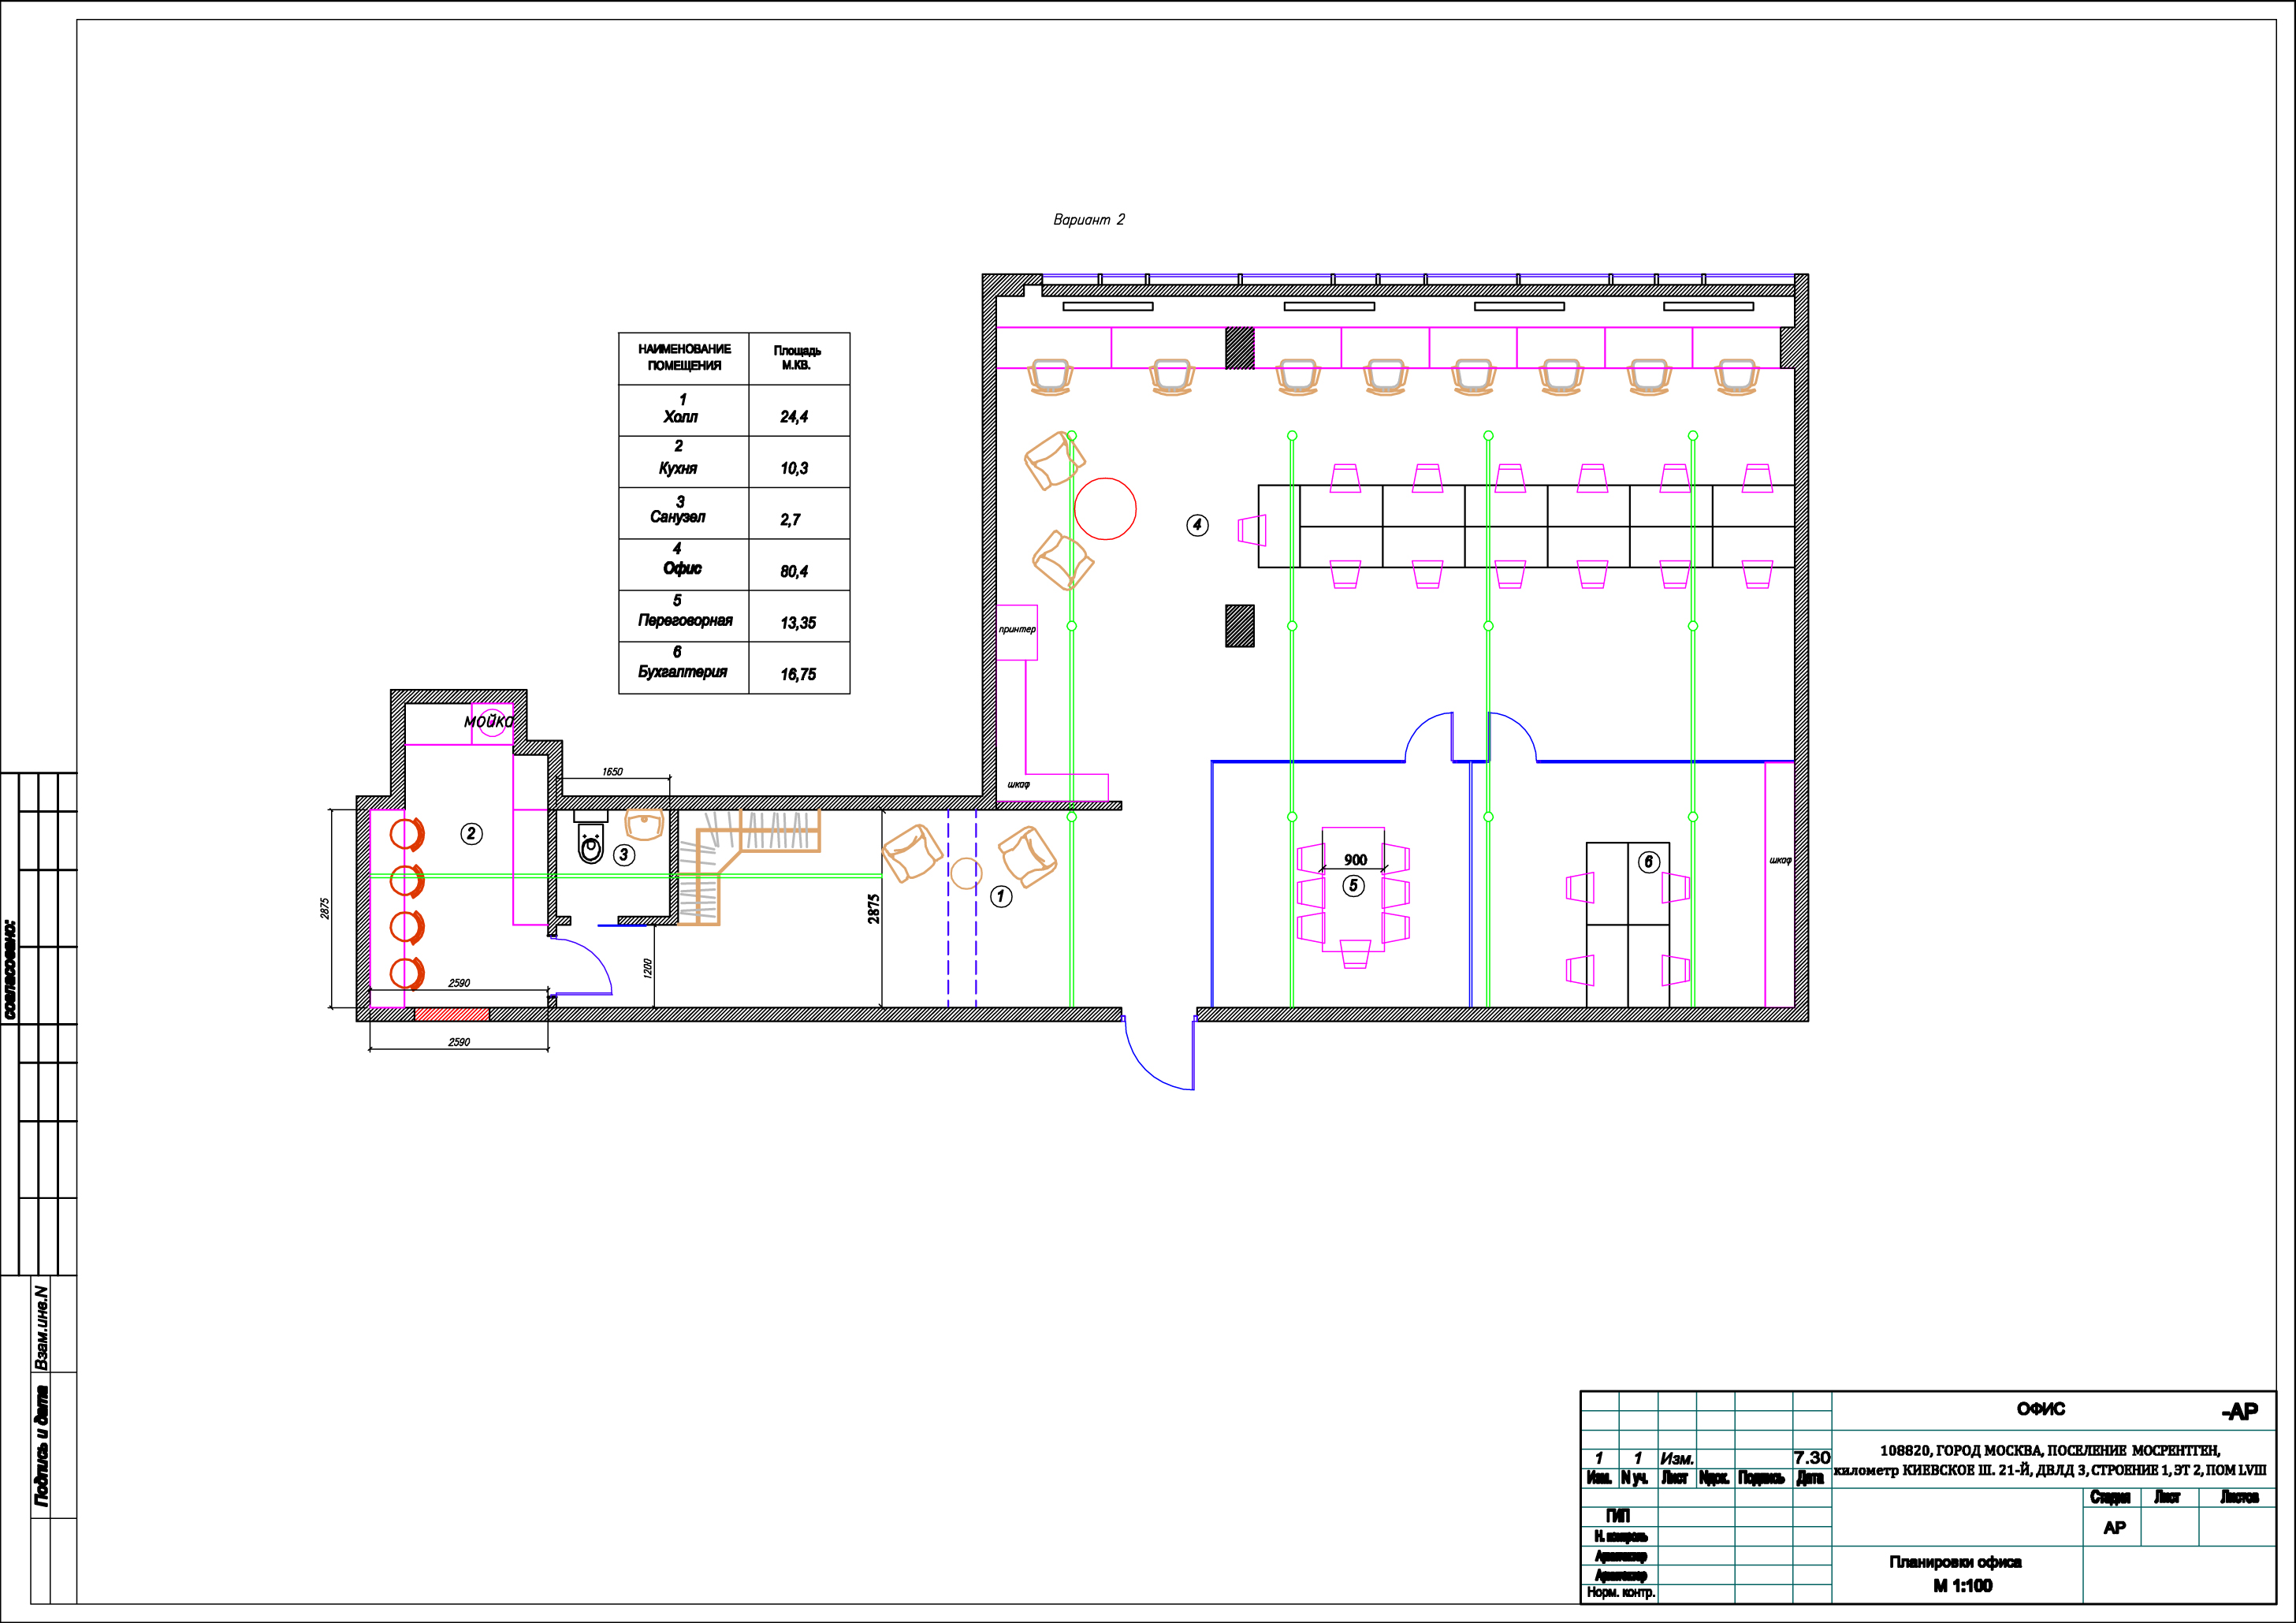The image size is (2296, 1623).
Task: Select the toilet symbol in the bathroom
Action: (591, 838)
